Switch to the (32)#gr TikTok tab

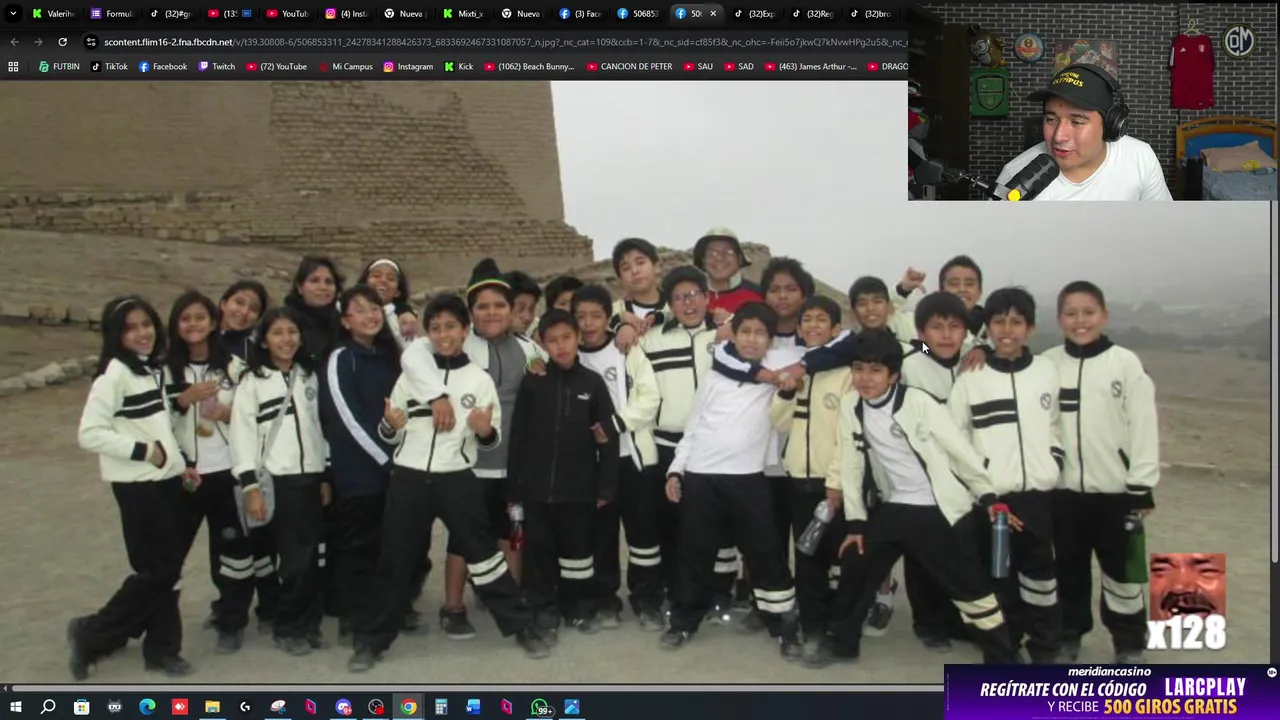170,14
